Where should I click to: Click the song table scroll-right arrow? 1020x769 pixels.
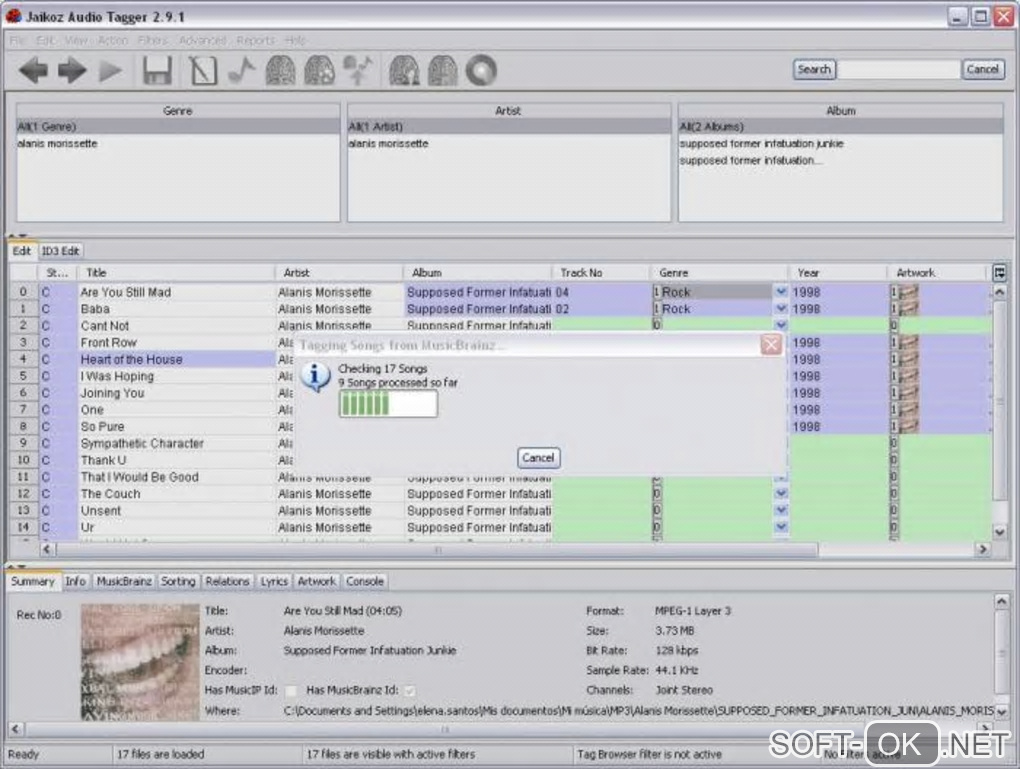[982, 550]
